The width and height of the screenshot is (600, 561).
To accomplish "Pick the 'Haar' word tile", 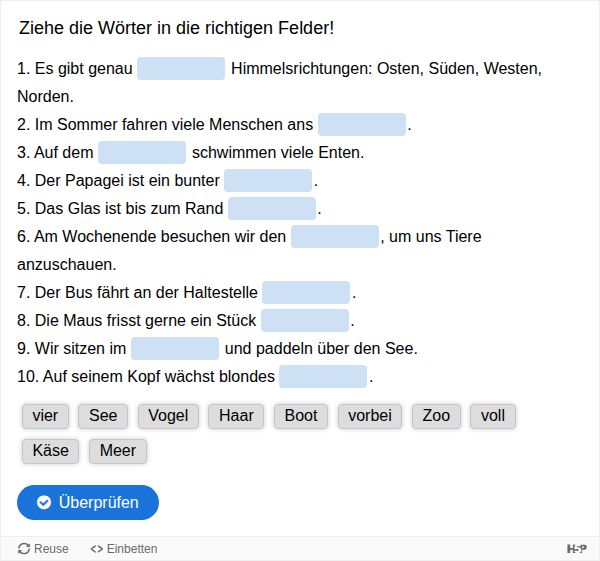I will [236, 416].
